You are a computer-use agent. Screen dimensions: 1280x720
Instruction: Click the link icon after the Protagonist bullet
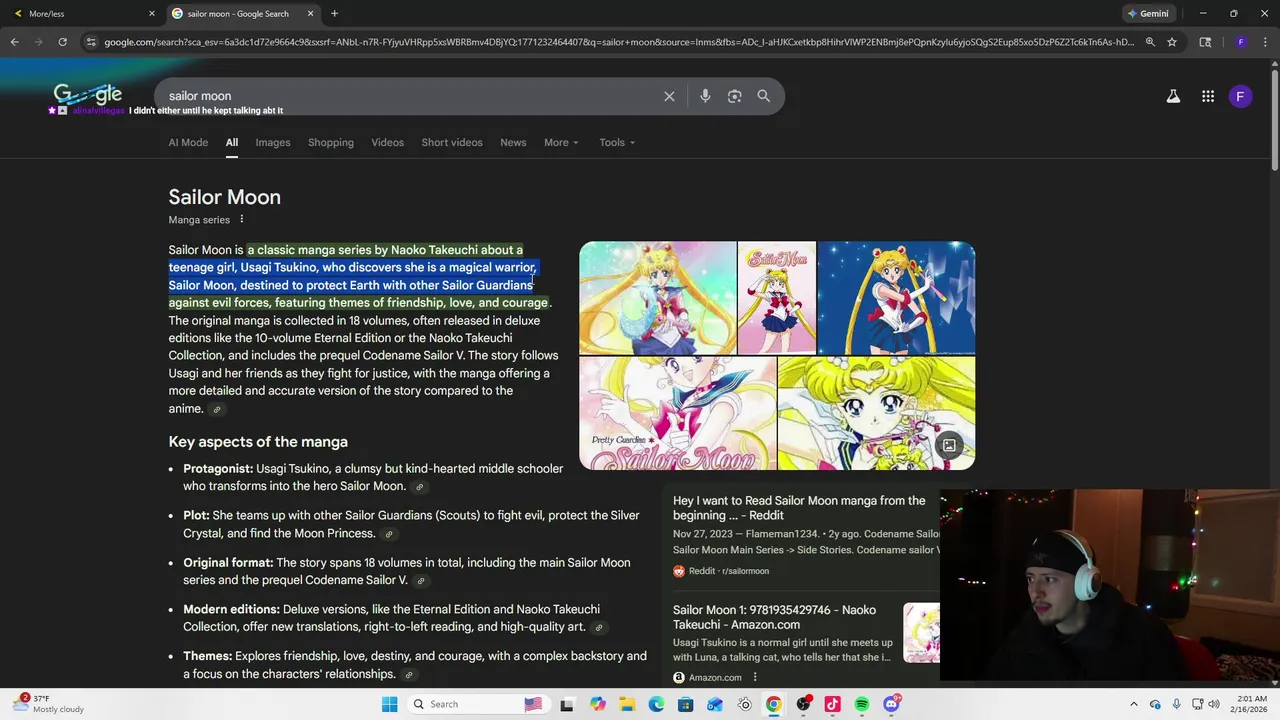pyautogui.click(x=419, y=487)
